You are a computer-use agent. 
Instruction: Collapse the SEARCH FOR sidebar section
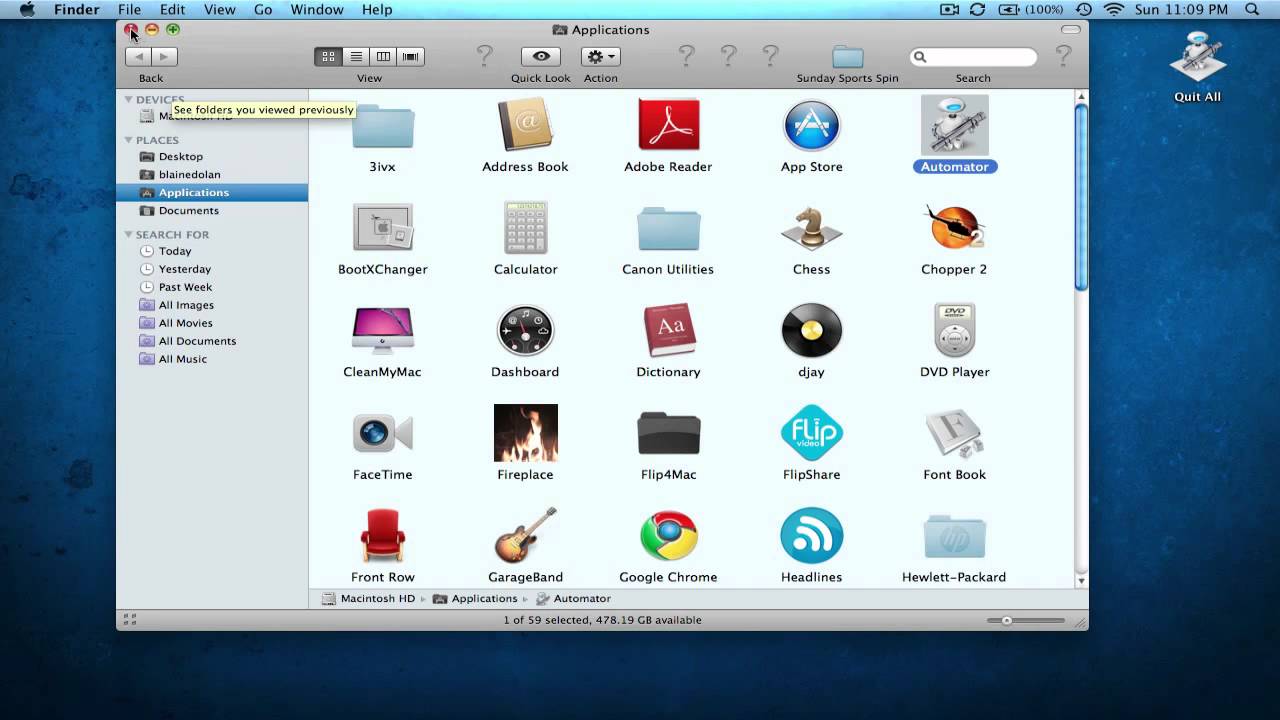(129, 234)
